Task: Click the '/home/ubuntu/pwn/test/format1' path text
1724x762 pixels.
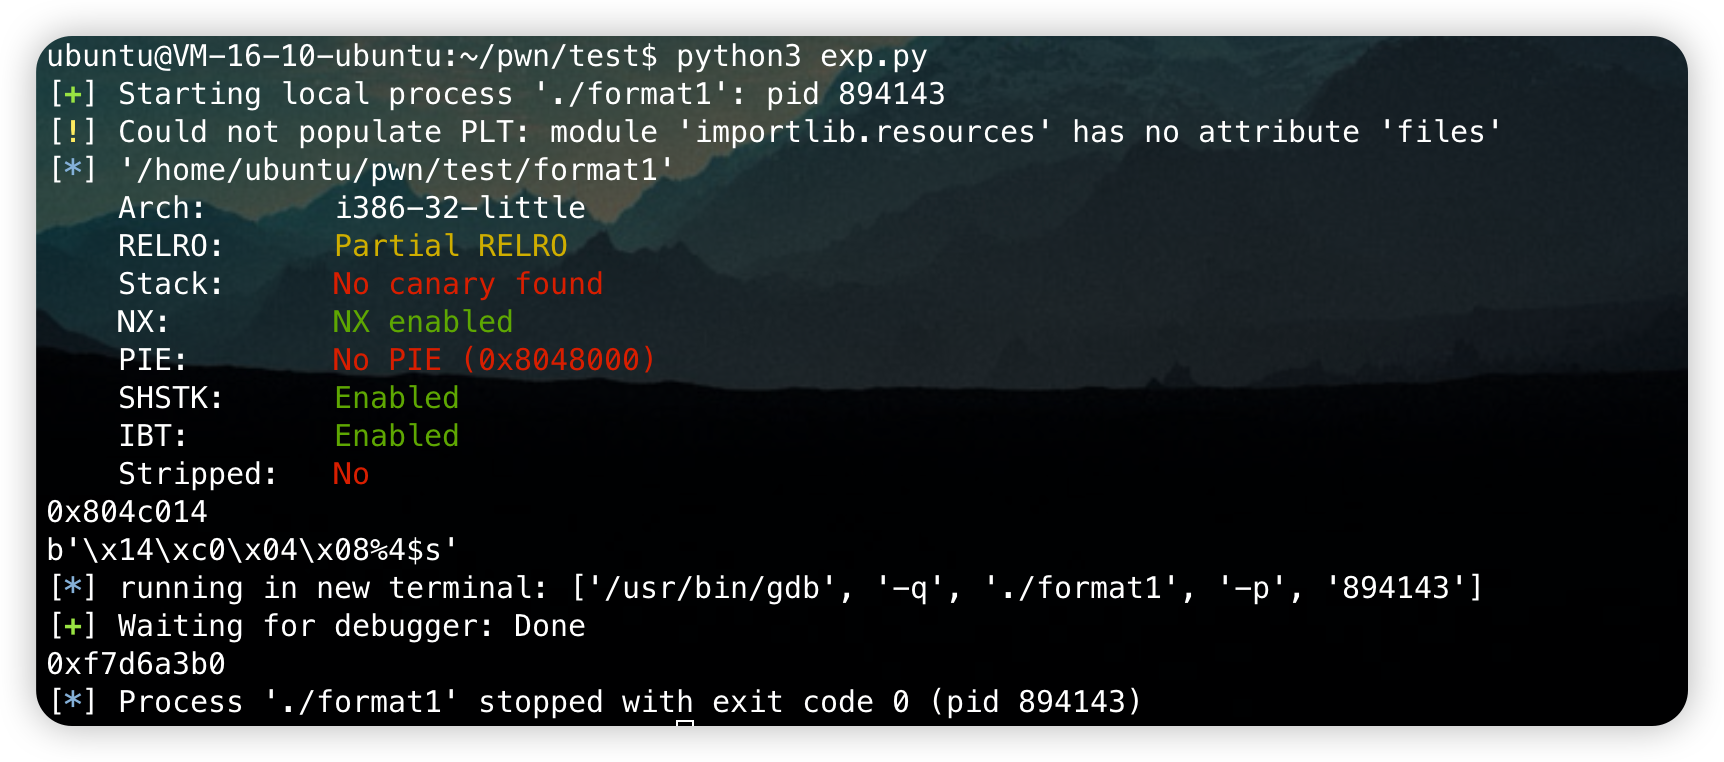Action: point(396,171)
